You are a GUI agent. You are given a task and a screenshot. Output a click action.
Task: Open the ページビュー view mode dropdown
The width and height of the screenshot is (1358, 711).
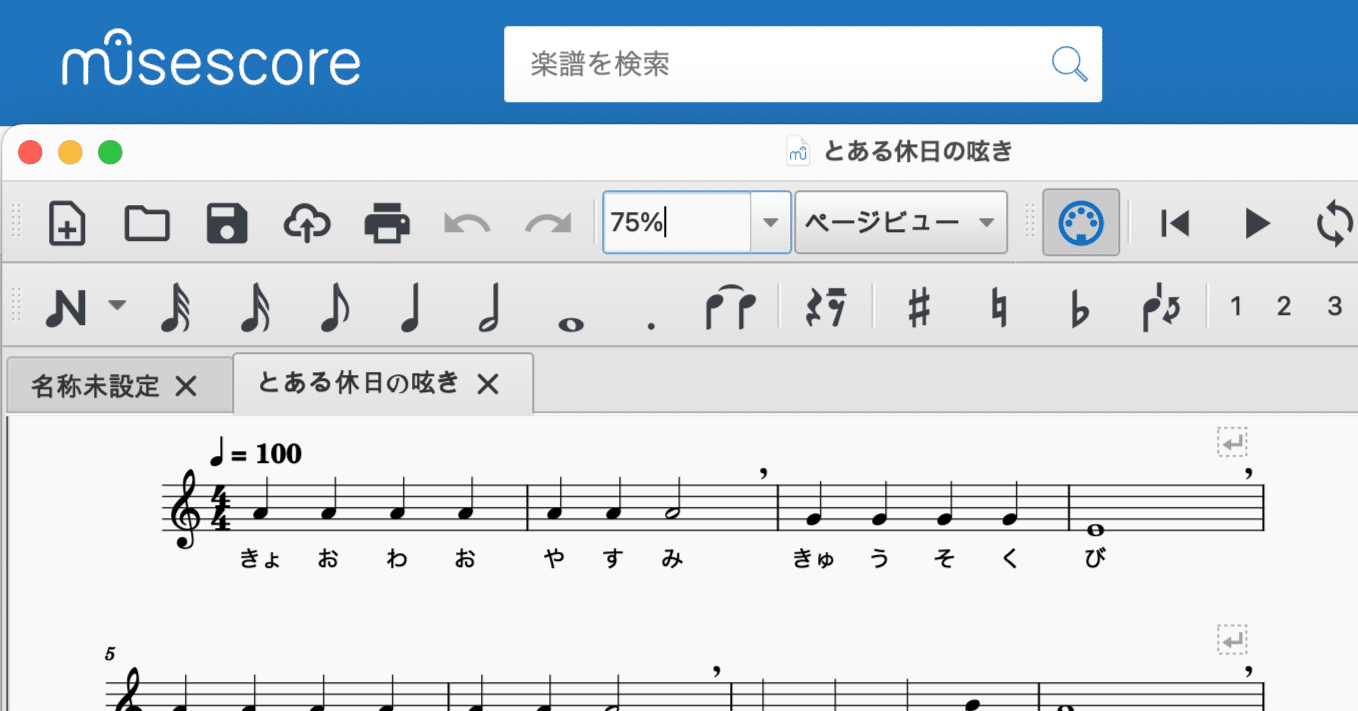coord(901,222)
